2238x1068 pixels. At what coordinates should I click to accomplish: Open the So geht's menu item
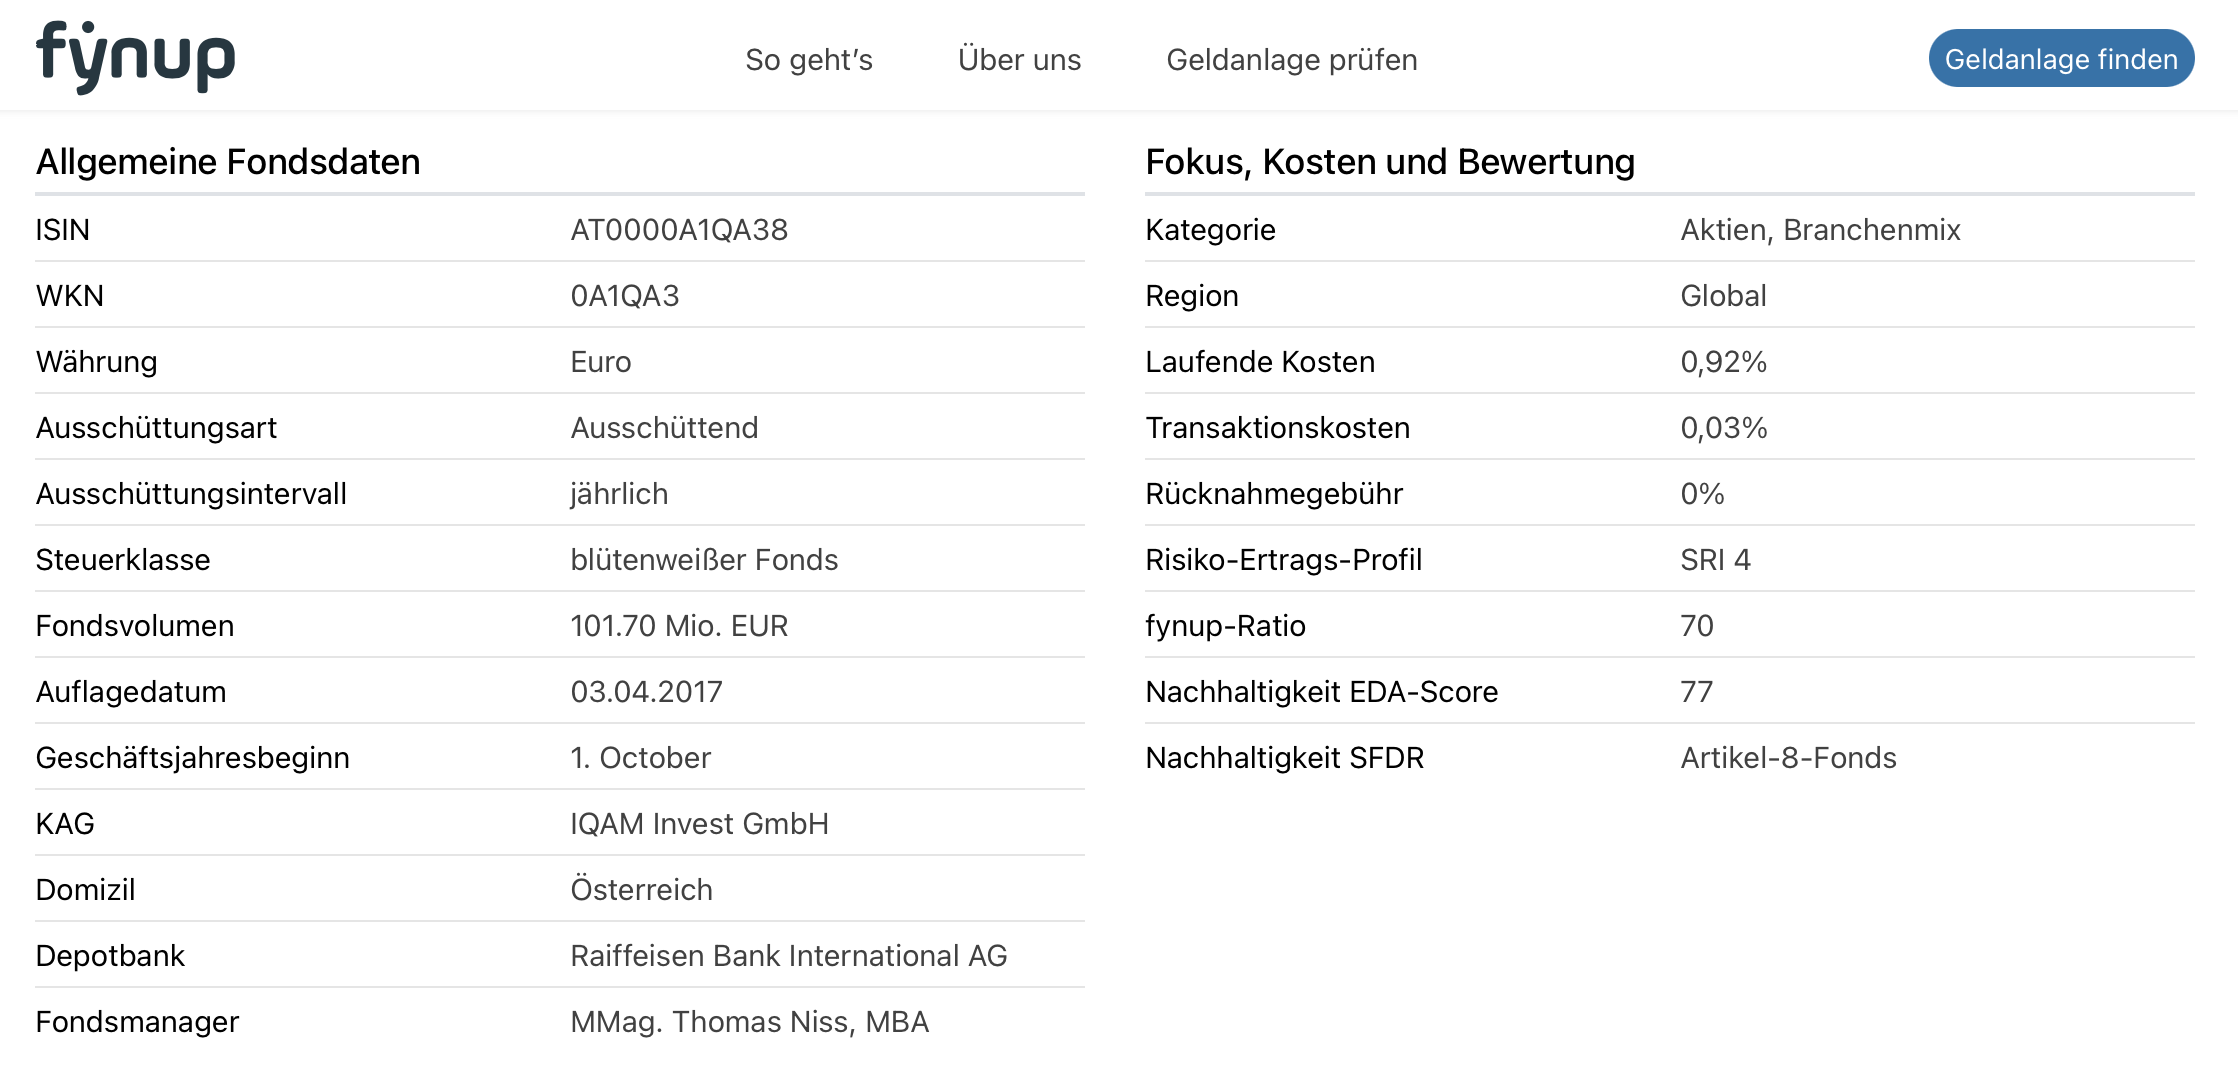coord(808,60)
